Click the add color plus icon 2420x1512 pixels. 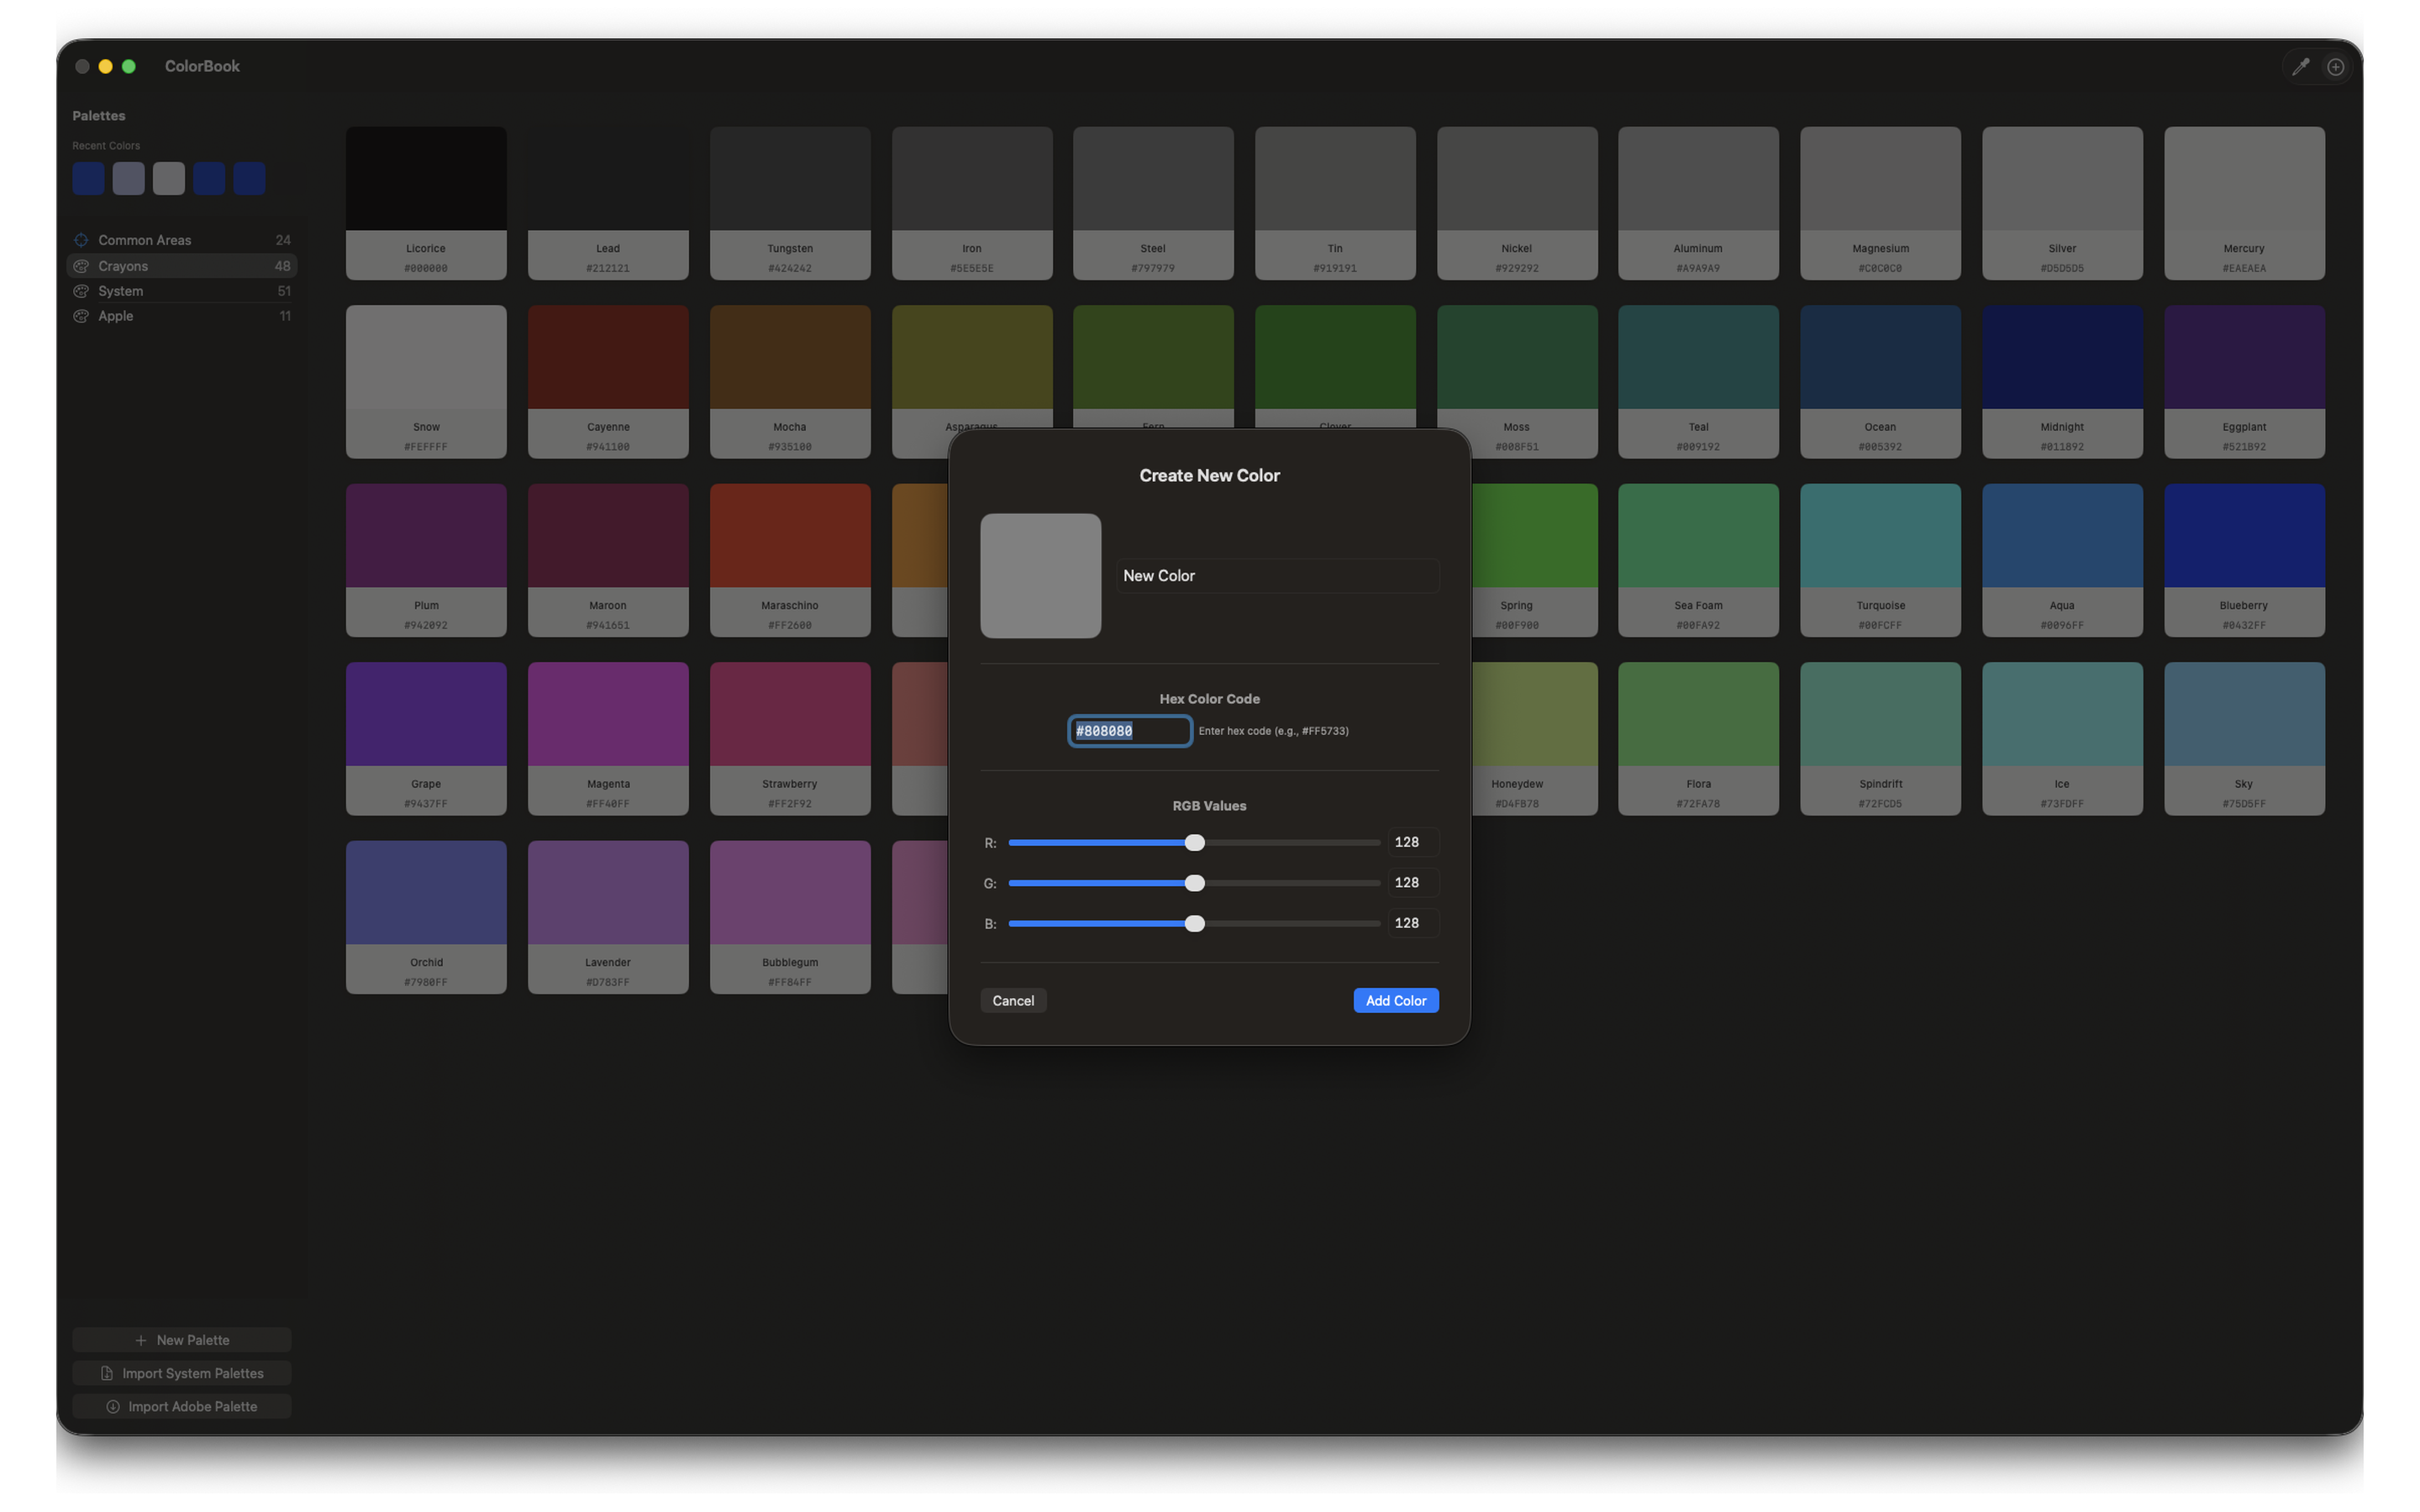(x=2336, y=67)
